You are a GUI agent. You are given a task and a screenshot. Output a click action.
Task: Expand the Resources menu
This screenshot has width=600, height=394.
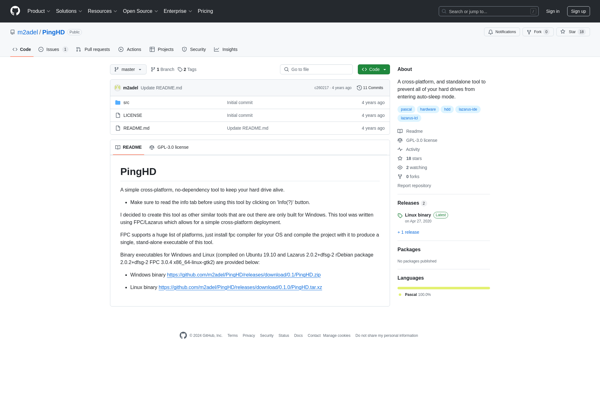click(x=102, y=11)
